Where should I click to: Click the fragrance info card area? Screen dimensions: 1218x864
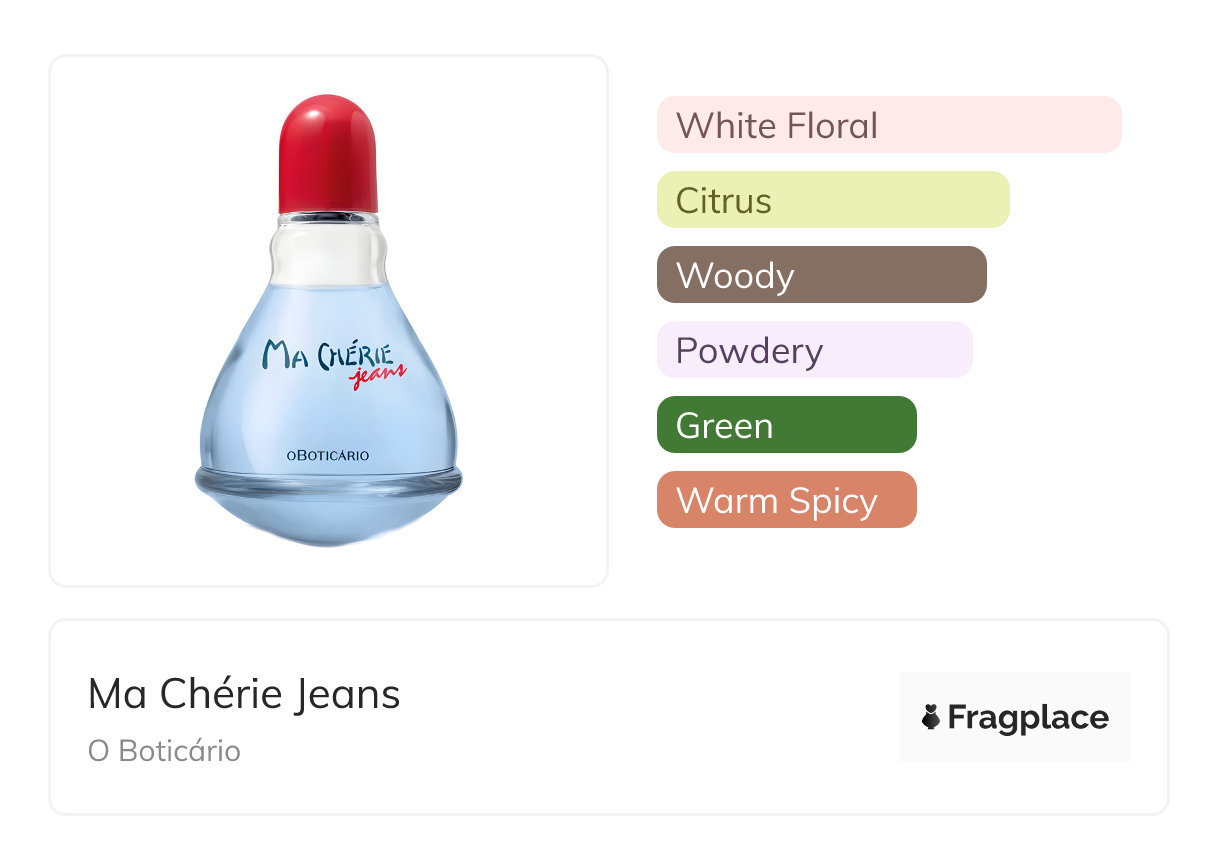pos(609,717)
